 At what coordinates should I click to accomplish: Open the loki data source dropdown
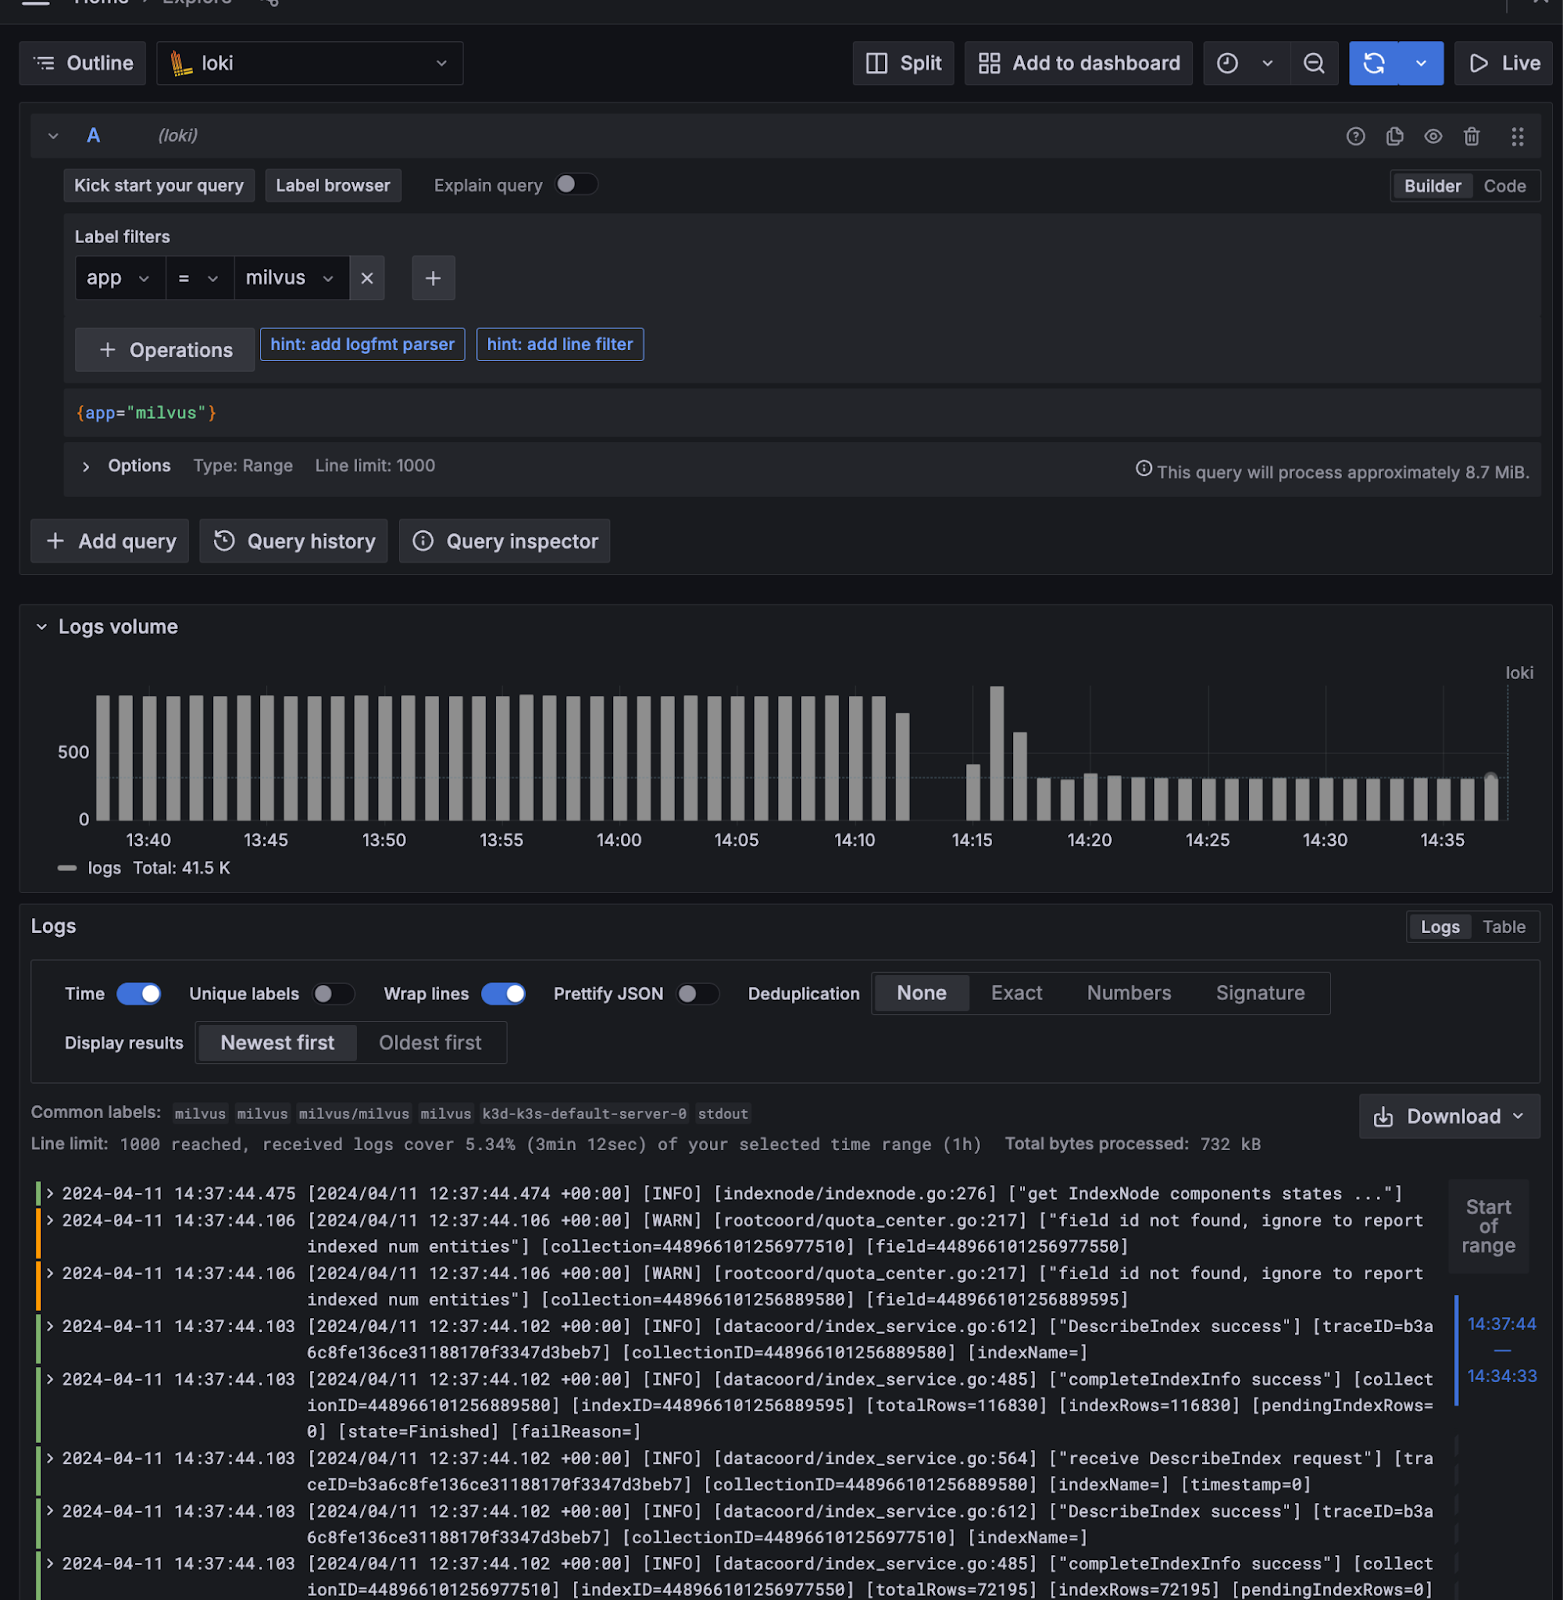click(310, 63)
